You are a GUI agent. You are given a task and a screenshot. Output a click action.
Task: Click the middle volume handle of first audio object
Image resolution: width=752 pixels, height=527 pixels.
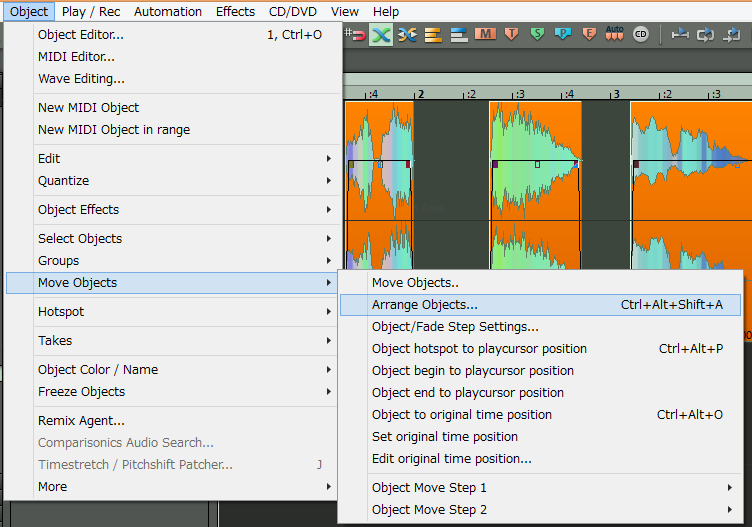click(x=380, y=164)
